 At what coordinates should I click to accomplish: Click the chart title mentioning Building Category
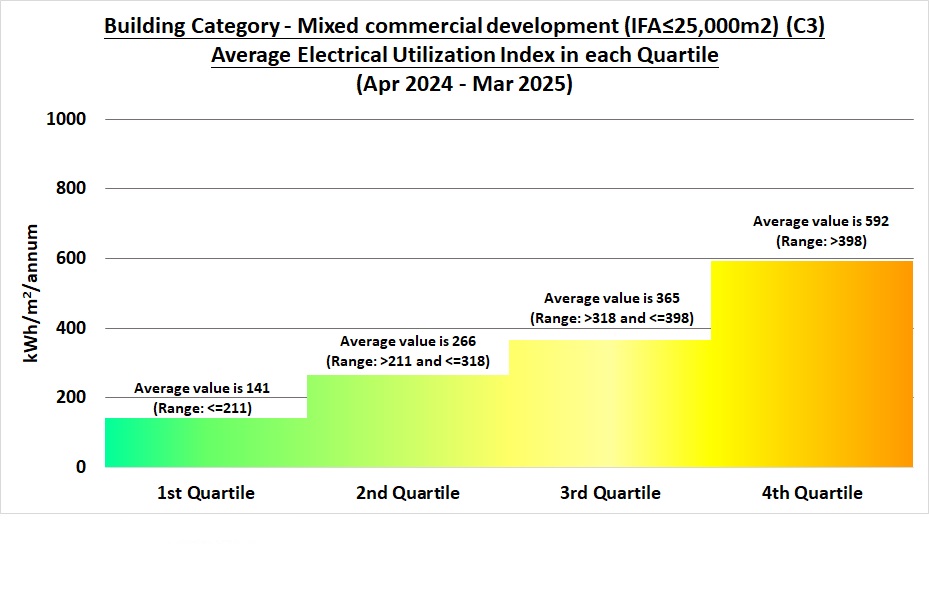(x=464, y=25)
